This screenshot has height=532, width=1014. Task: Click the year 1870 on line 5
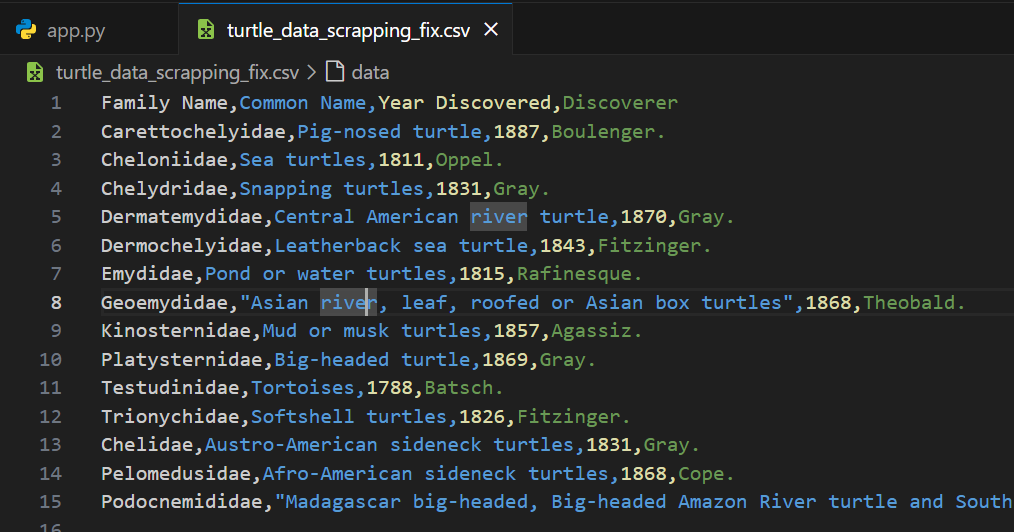click(x=643, y=217)
